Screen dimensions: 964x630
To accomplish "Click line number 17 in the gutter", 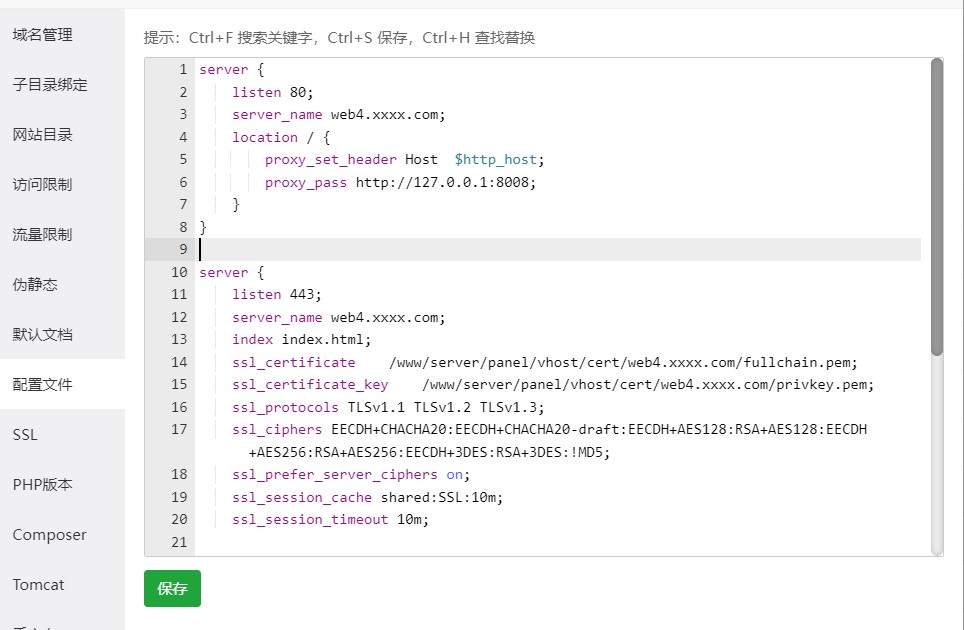I will click(179, 430).
